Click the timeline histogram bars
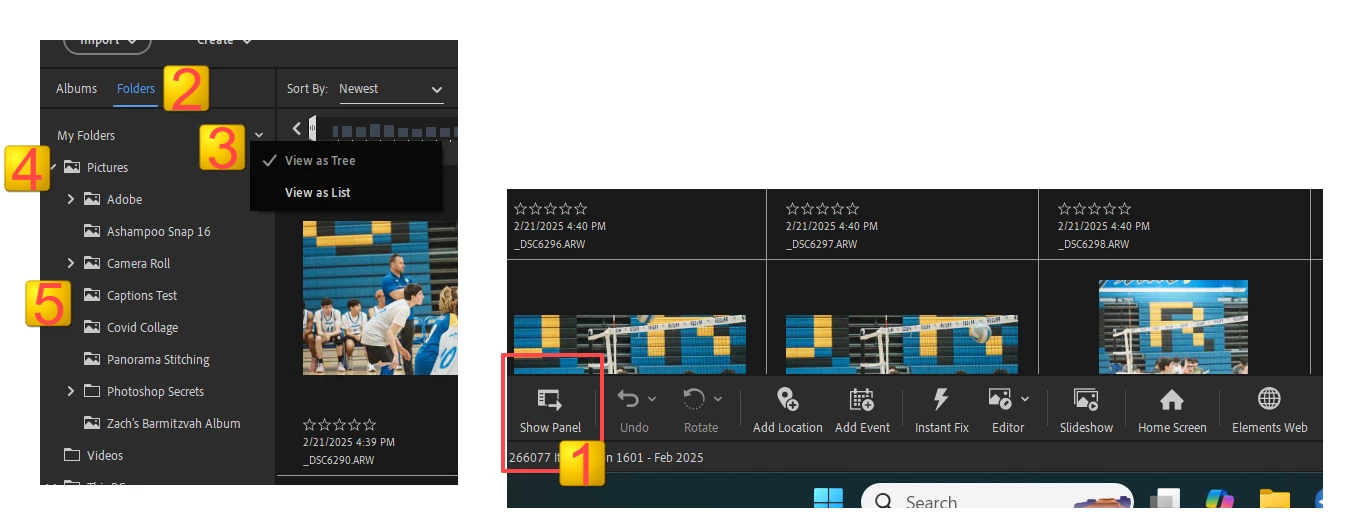The height and width of the screenshot is (525, 1354). click(394, 130)
